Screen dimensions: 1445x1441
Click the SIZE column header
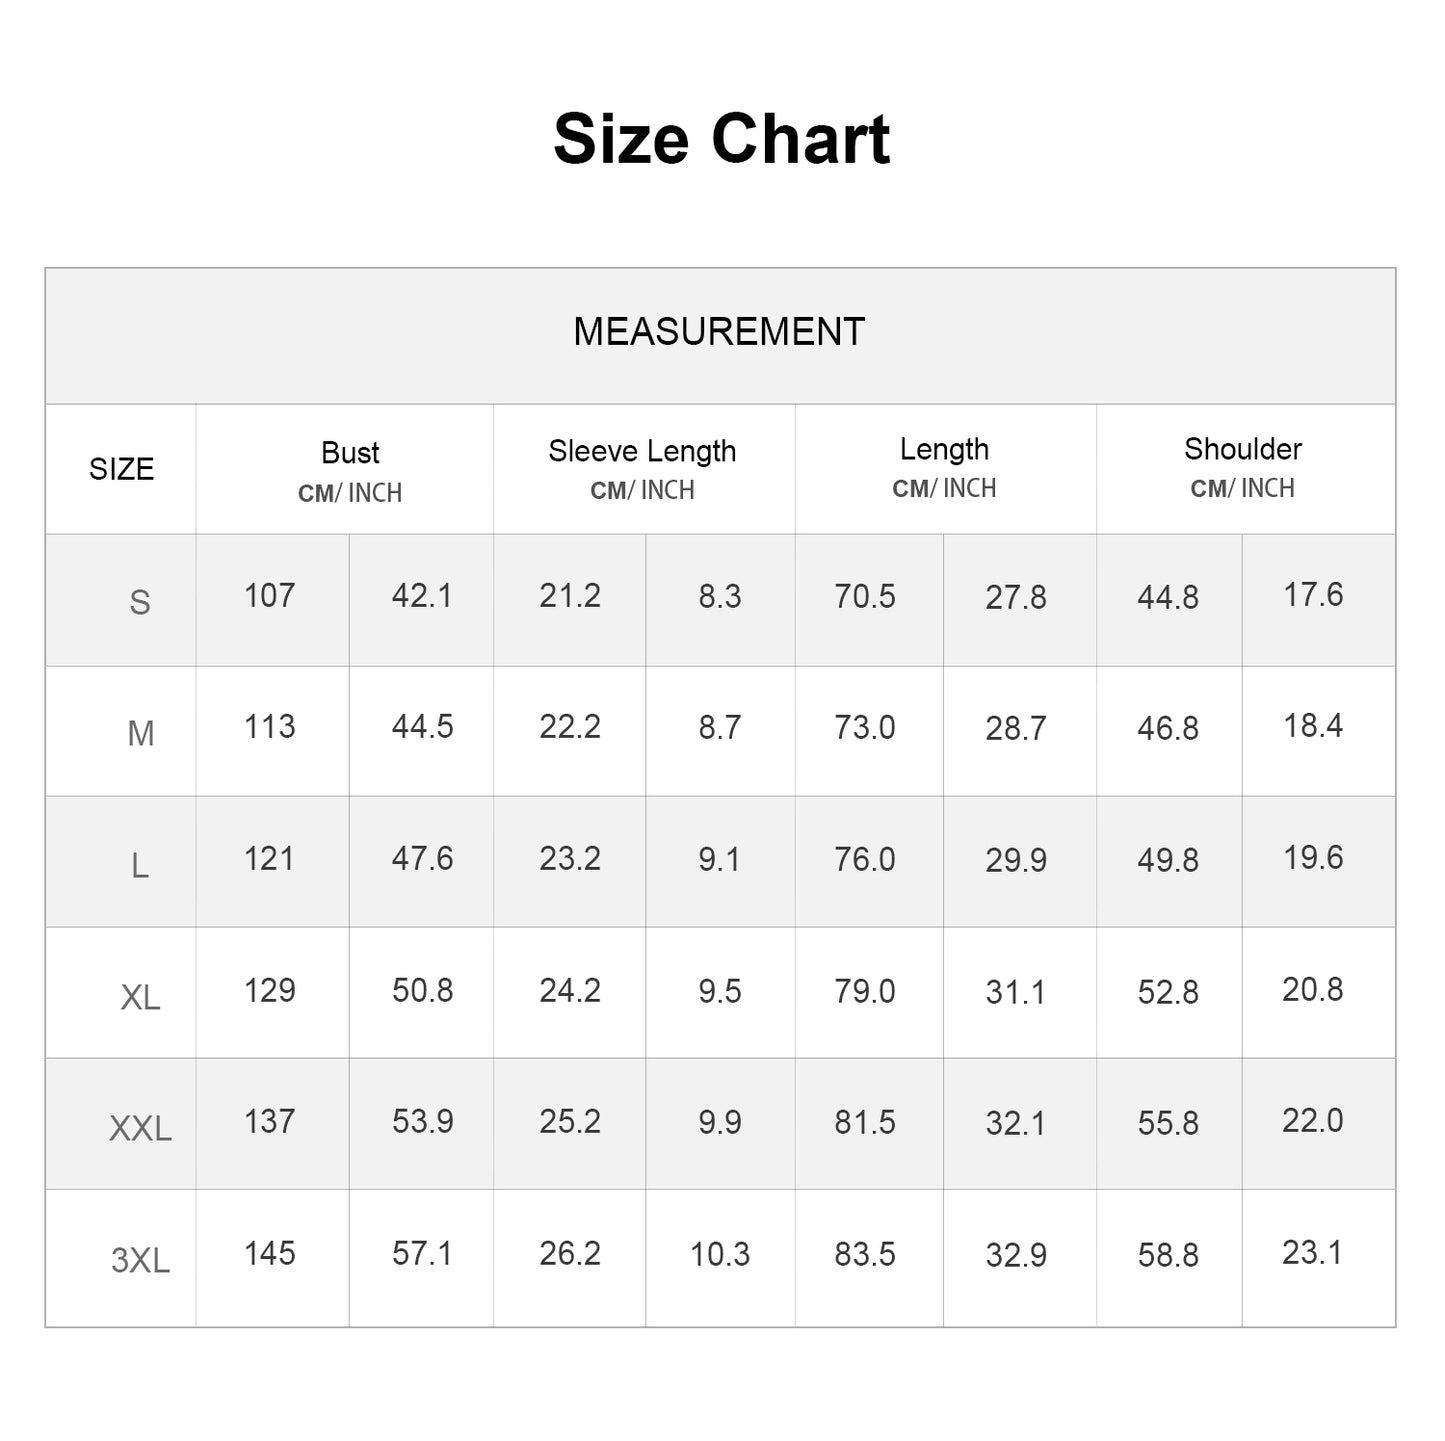[x=121, y=469]
